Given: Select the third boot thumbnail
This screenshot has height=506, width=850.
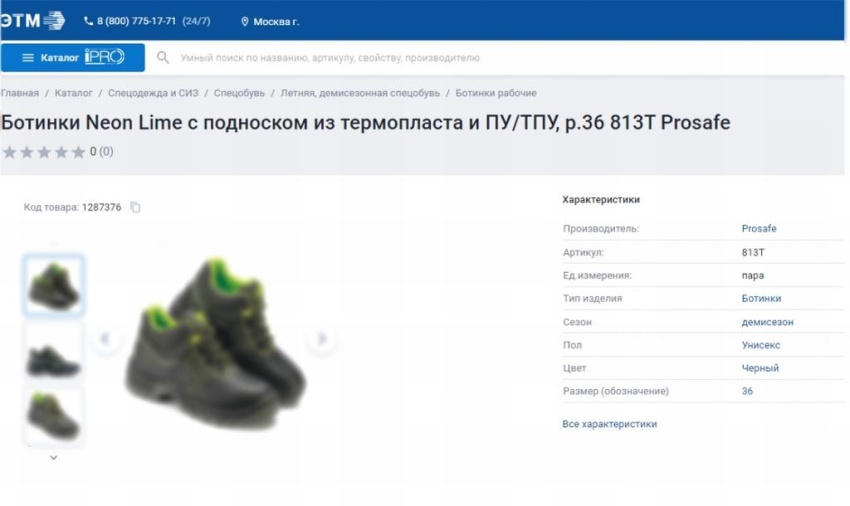Looking at the screenshot, I should tap(54, 417).
